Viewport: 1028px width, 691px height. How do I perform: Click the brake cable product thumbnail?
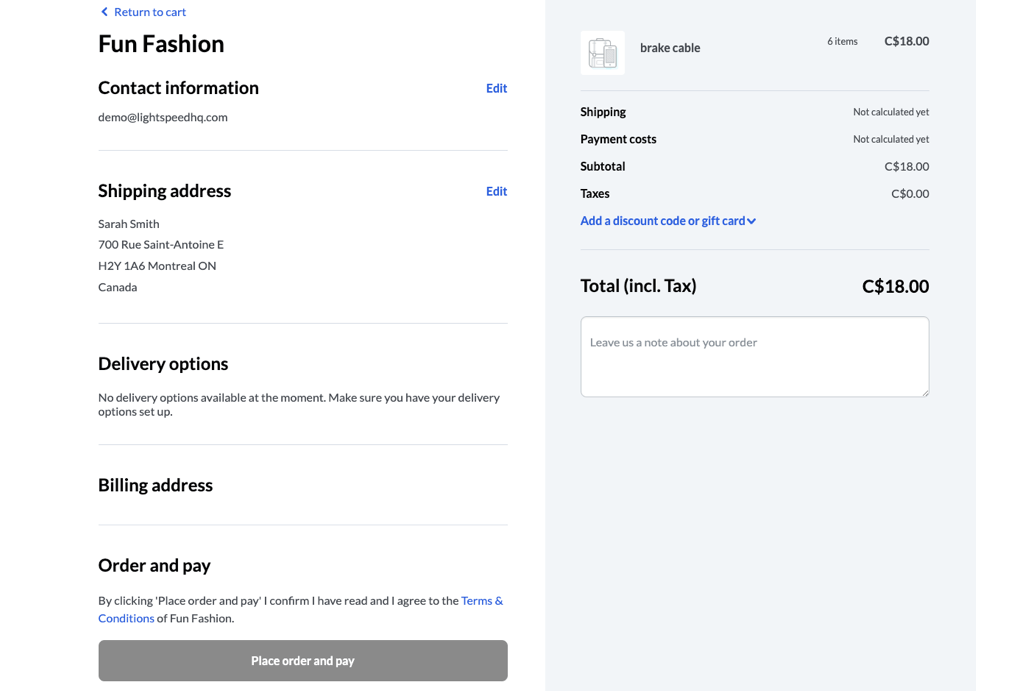click(603, 52)
